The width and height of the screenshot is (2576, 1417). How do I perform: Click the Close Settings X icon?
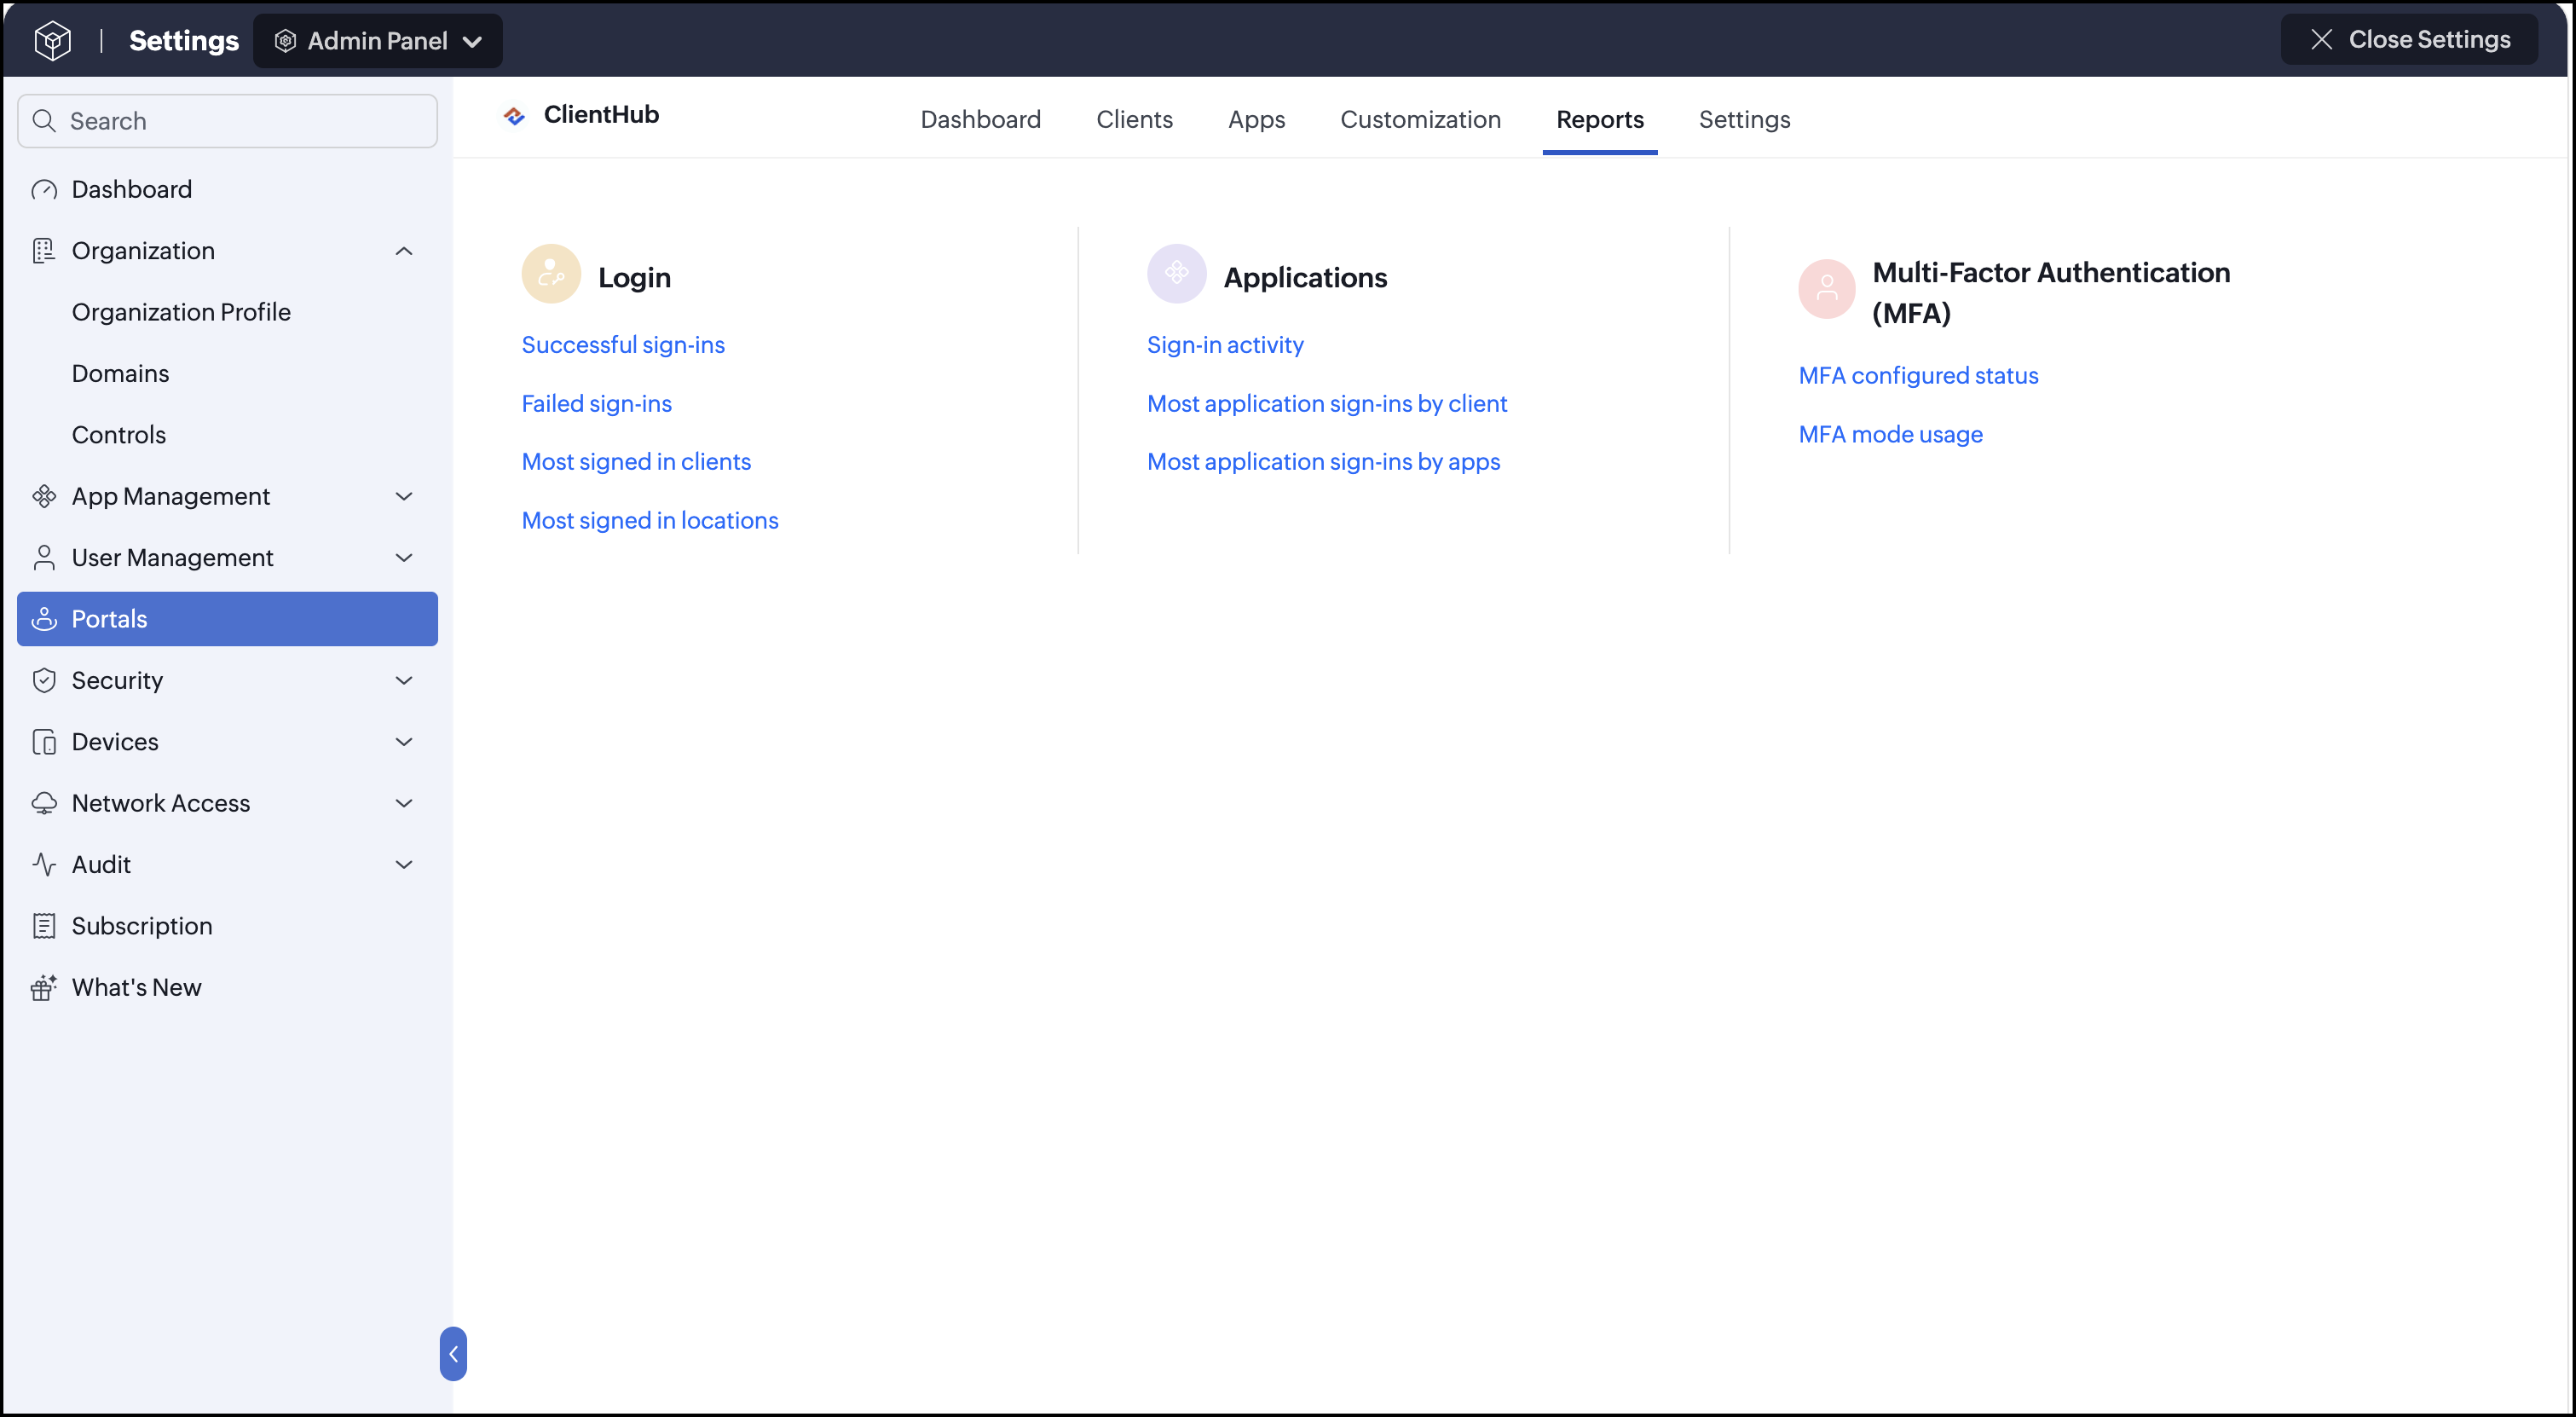(2321, 40)
